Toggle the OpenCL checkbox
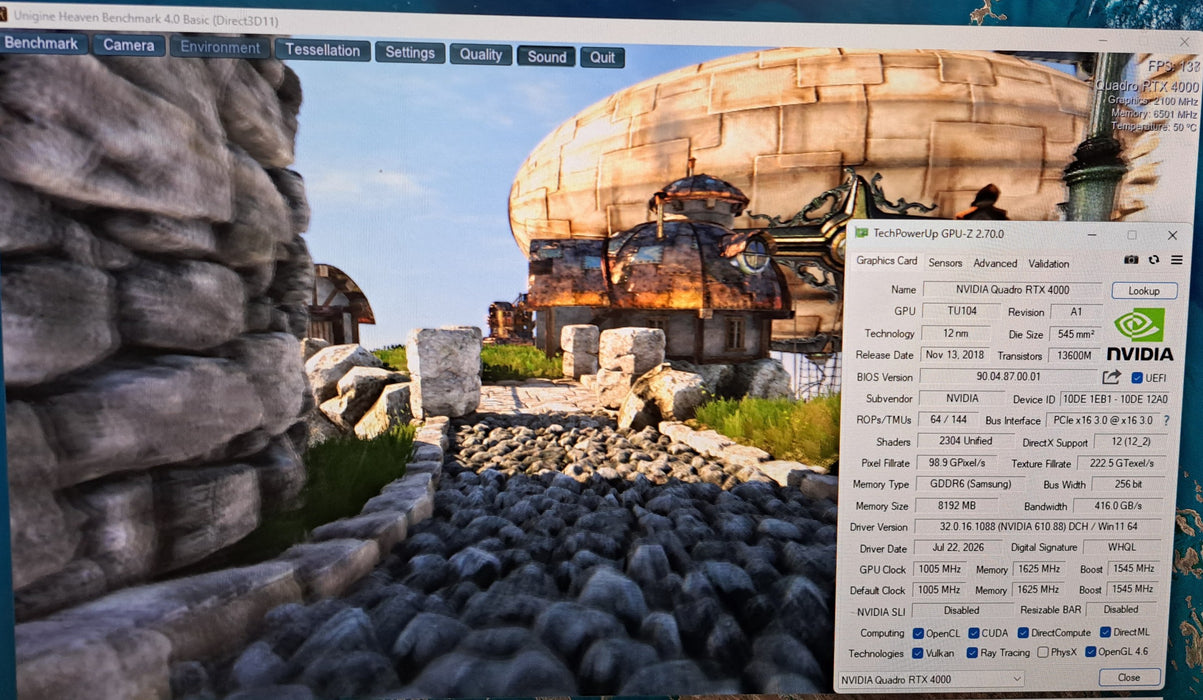The image size is (1203, 700). point(918,633)
